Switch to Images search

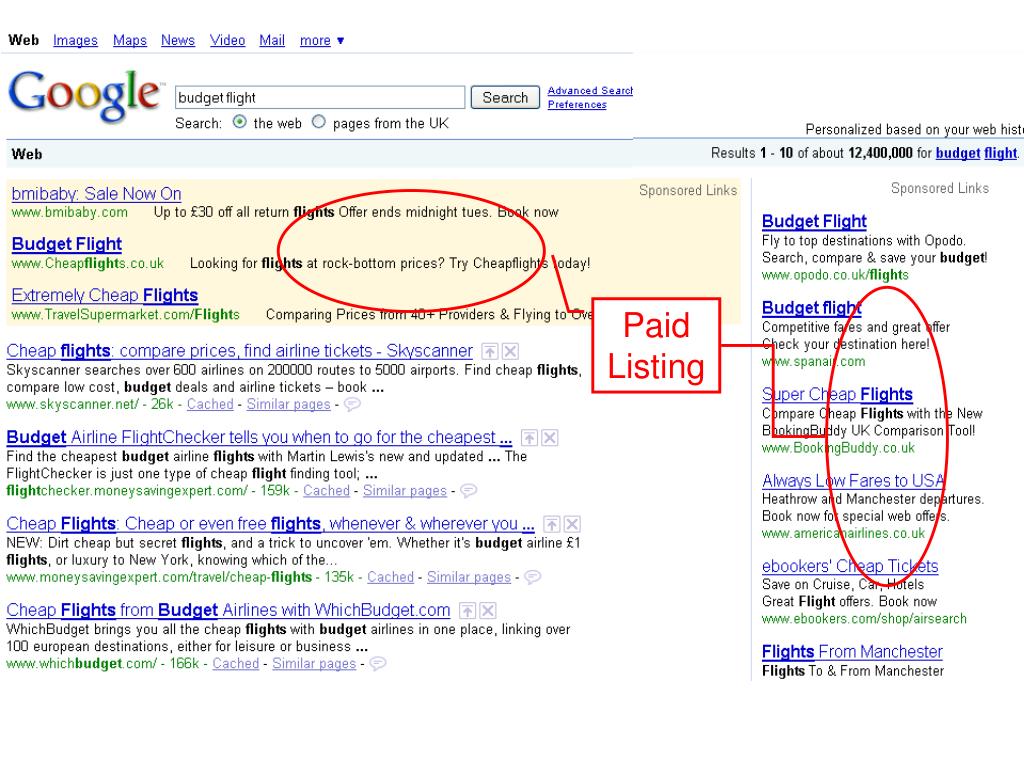coord(75,40)
